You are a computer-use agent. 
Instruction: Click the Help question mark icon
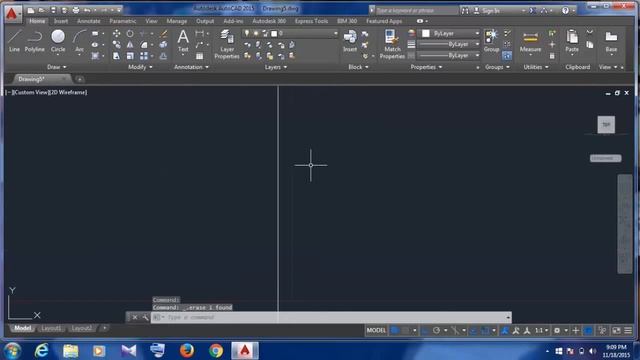coord(565,11)
